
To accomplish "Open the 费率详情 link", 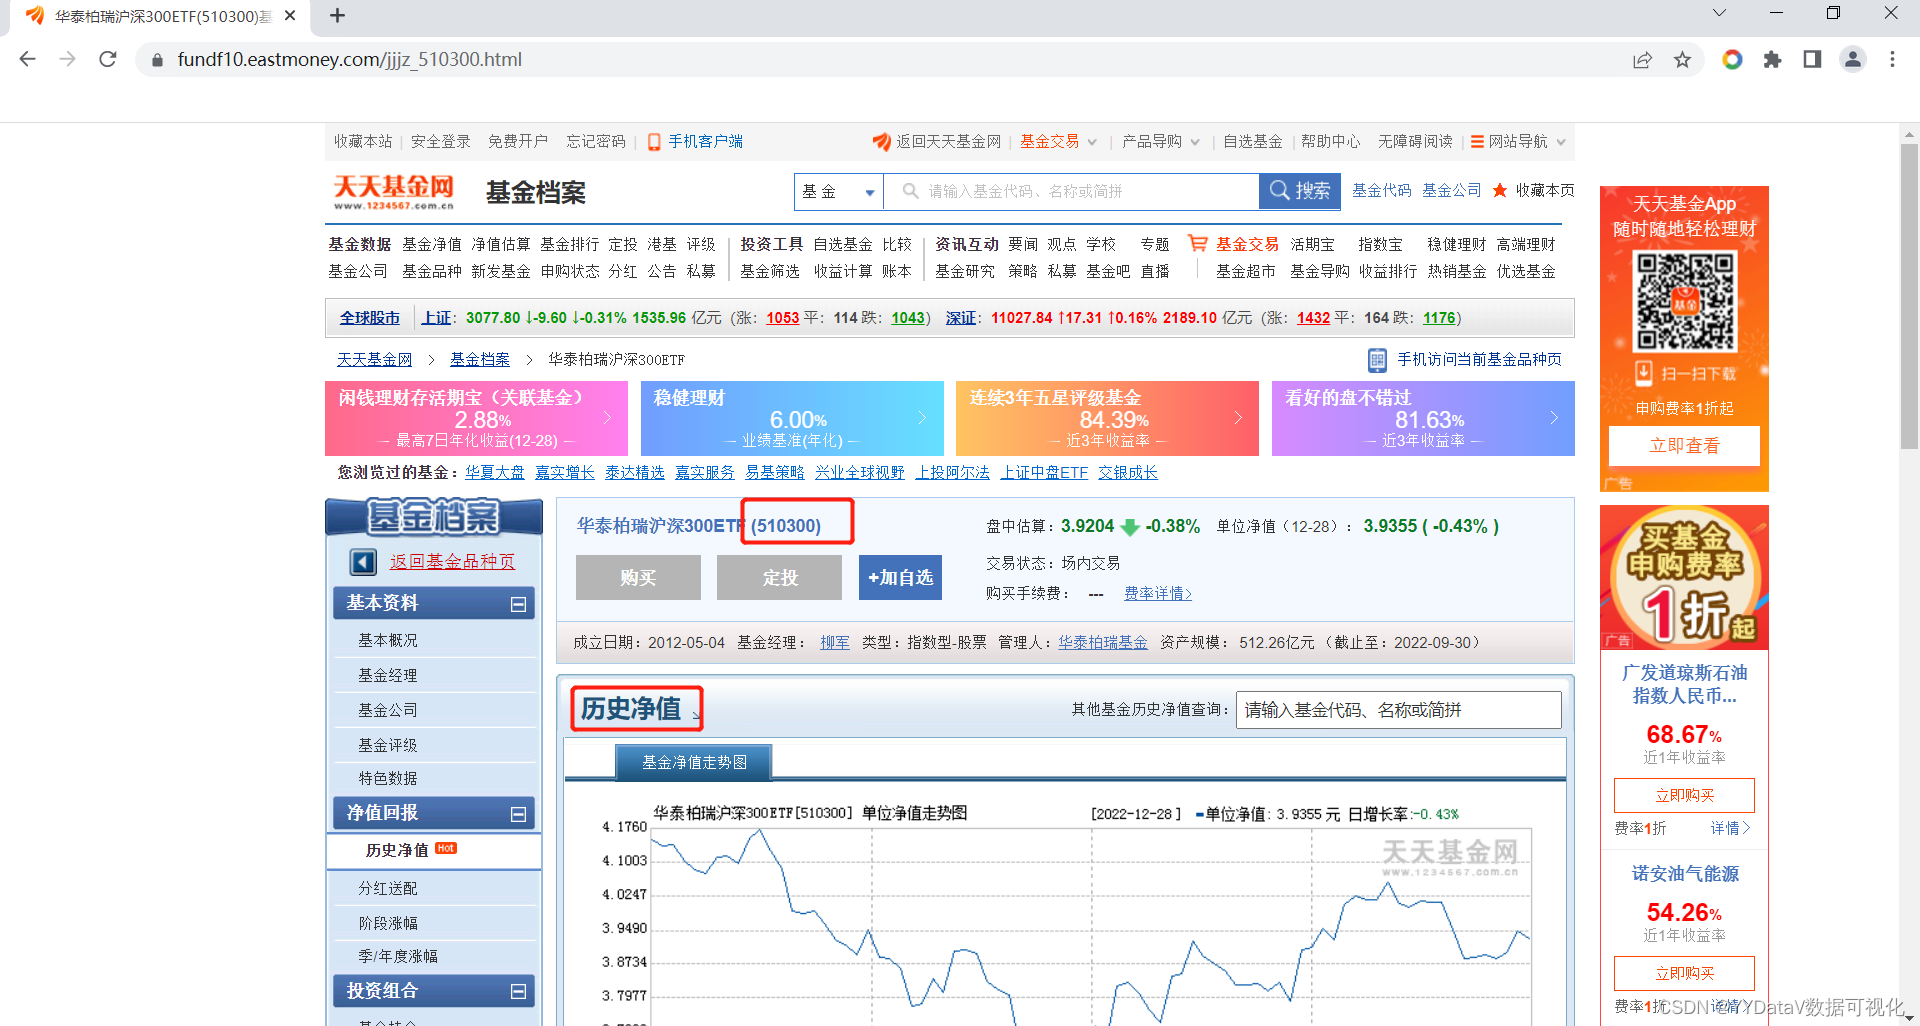I will [1158, 594].
